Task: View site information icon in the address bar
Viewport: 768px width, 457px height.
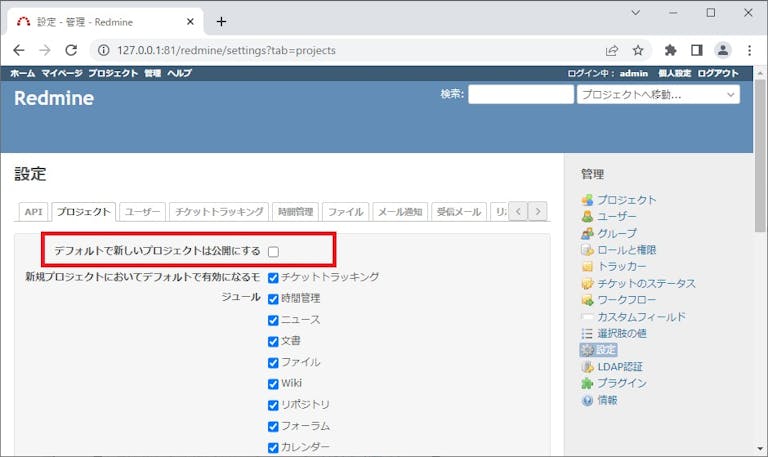Action: (103, 50)
